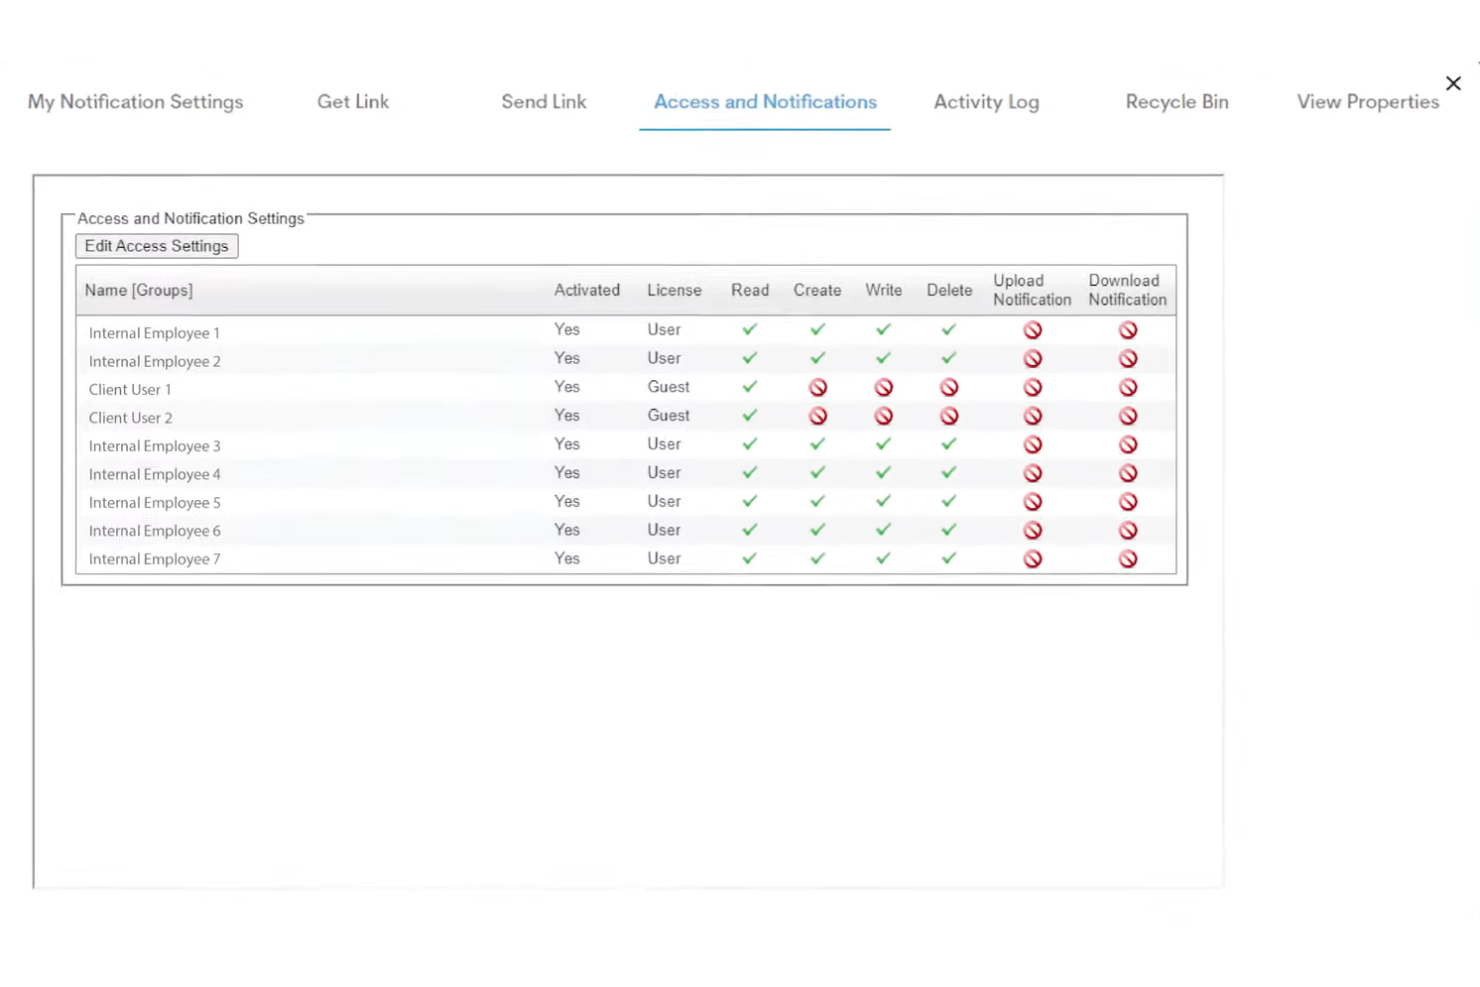The height and width of the screenshot is (987, 1480).
Task: Toggle Delete permission for Internal Employee 2
Action: tap(949, 358)
